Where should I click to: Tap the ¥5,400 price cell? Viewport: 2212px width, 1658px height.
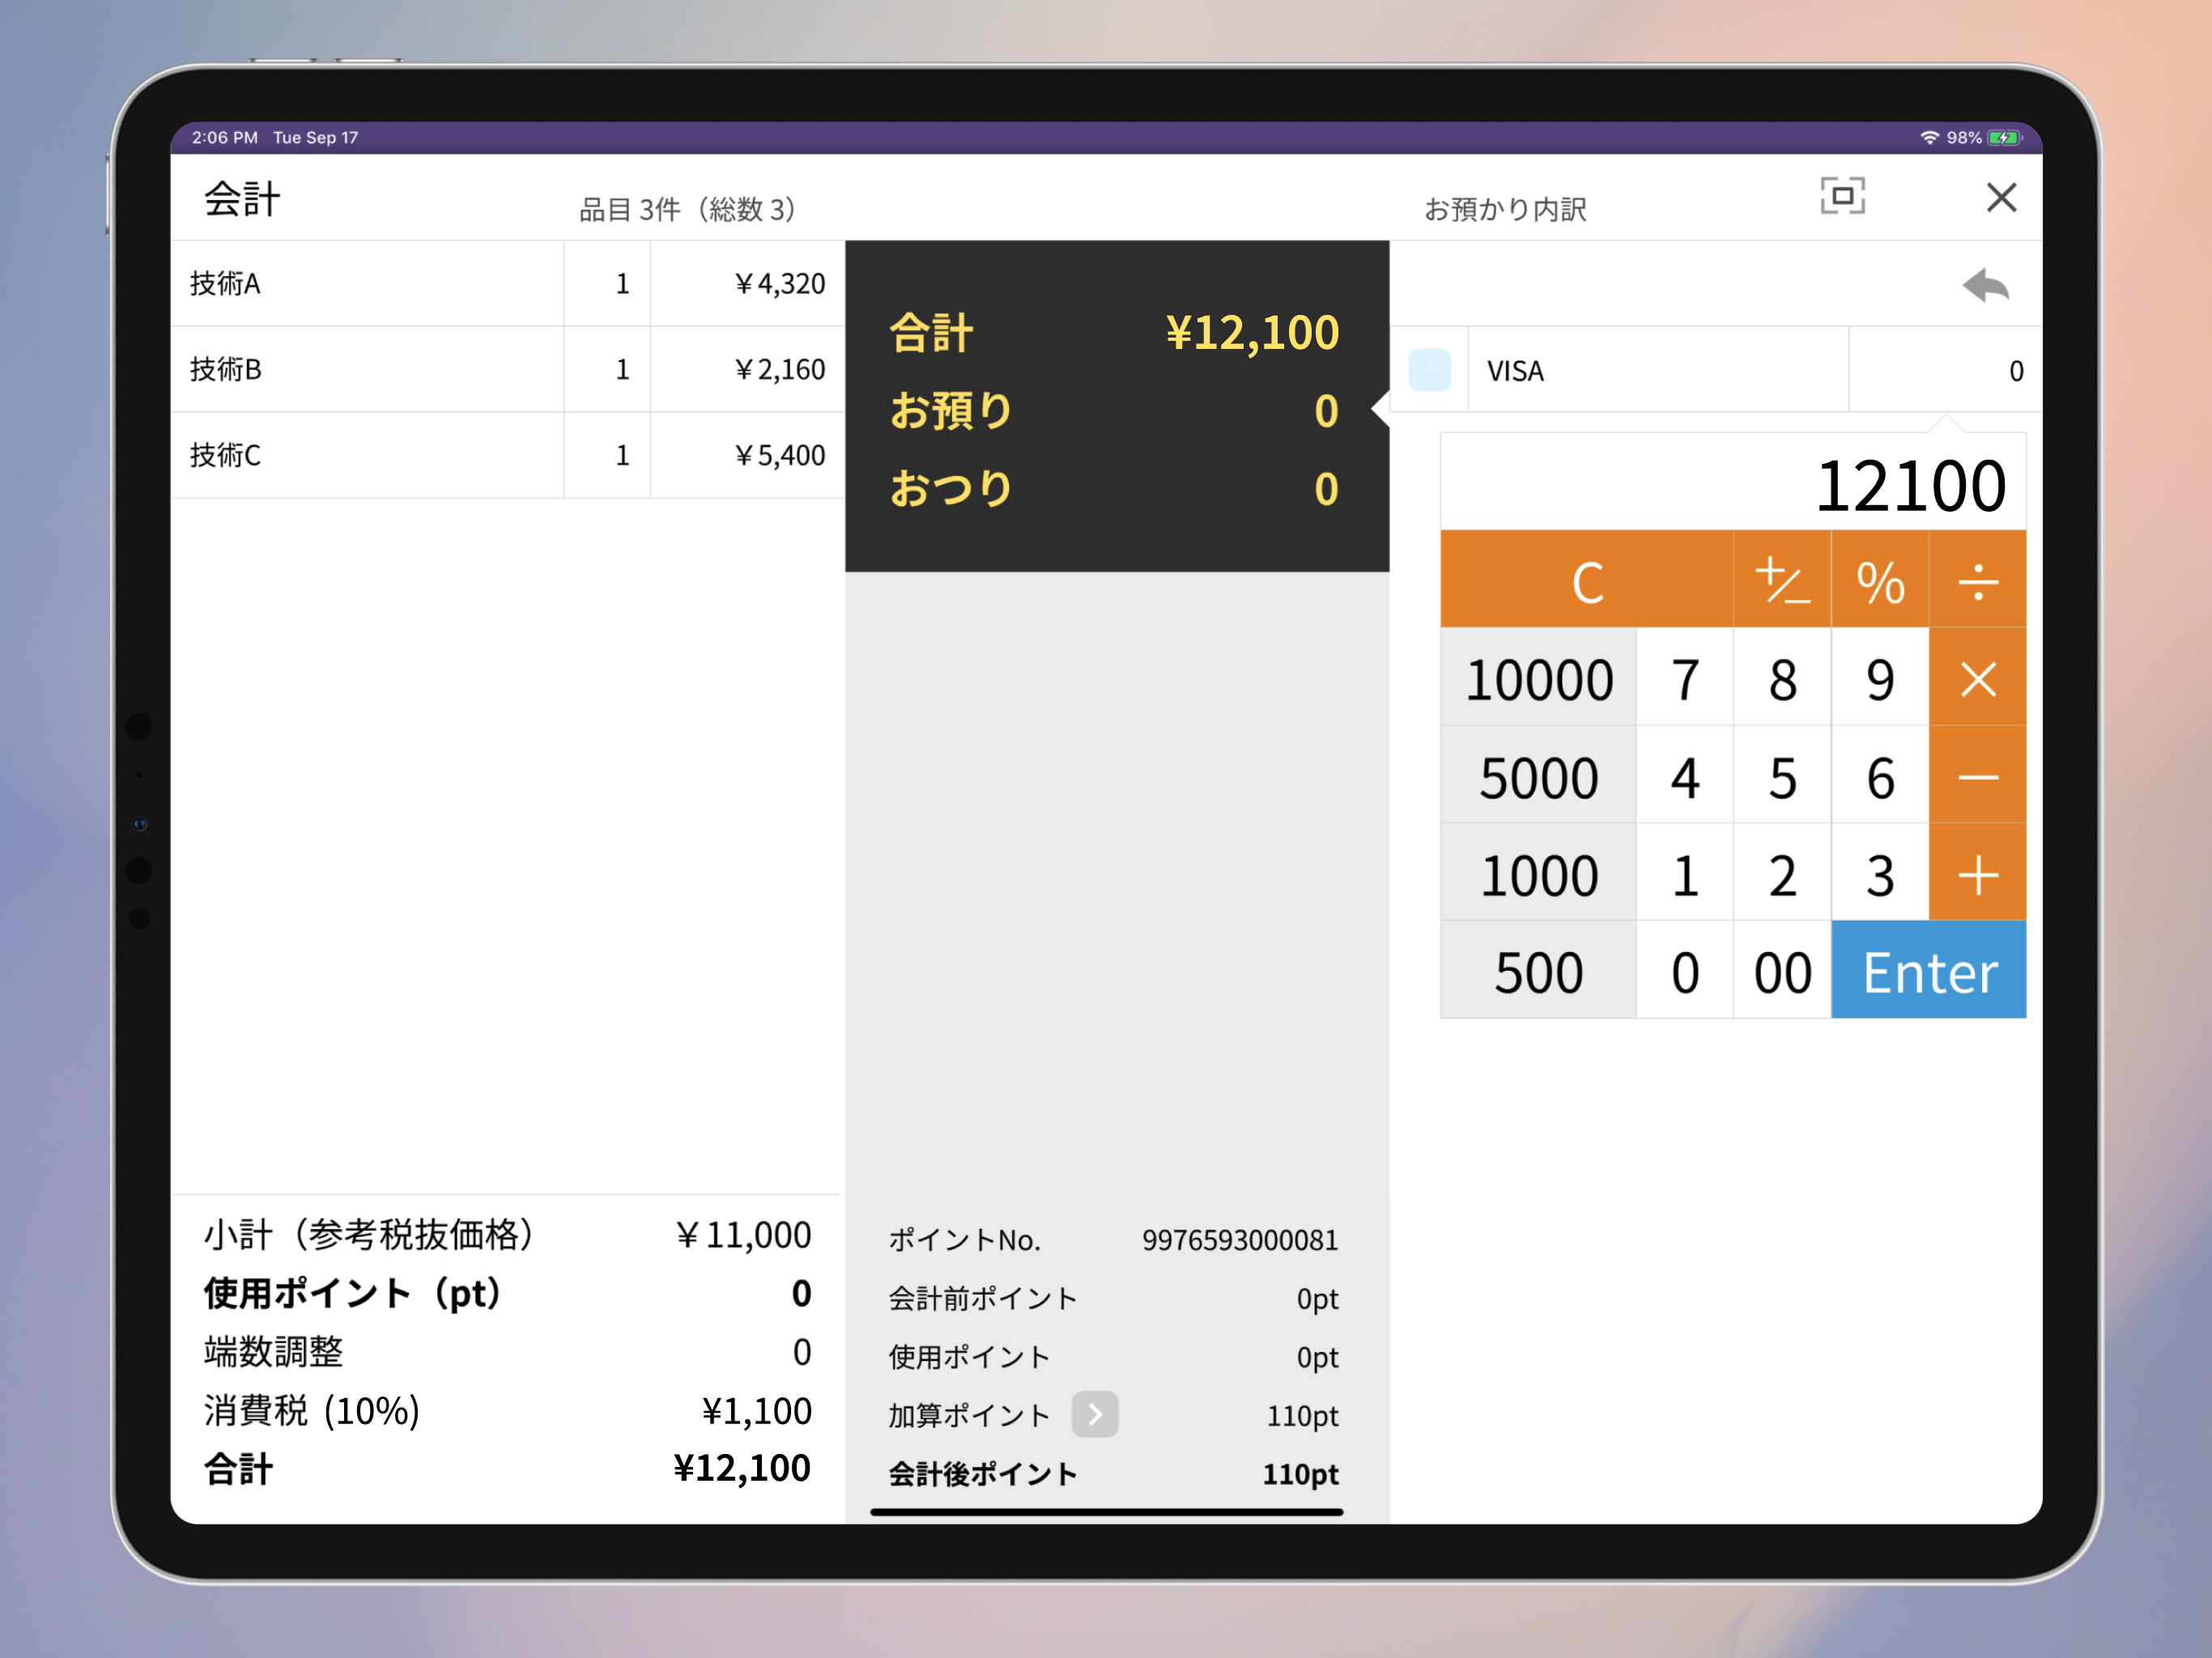(x=748, y=455)
